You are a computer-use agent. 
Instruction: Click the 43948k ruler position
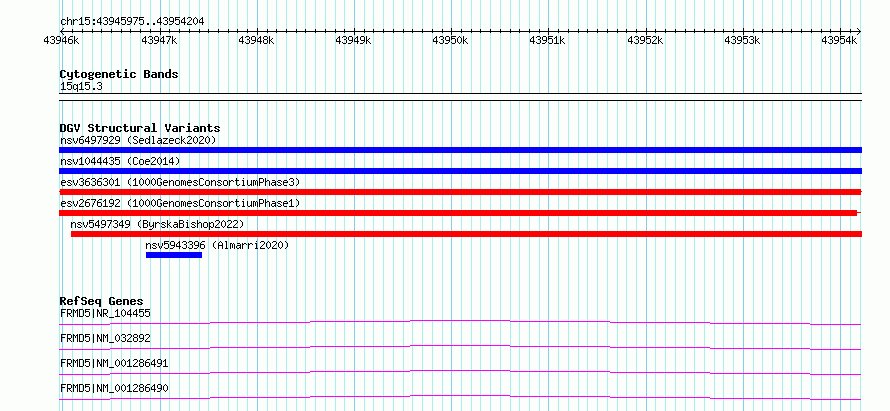(257, 40)
